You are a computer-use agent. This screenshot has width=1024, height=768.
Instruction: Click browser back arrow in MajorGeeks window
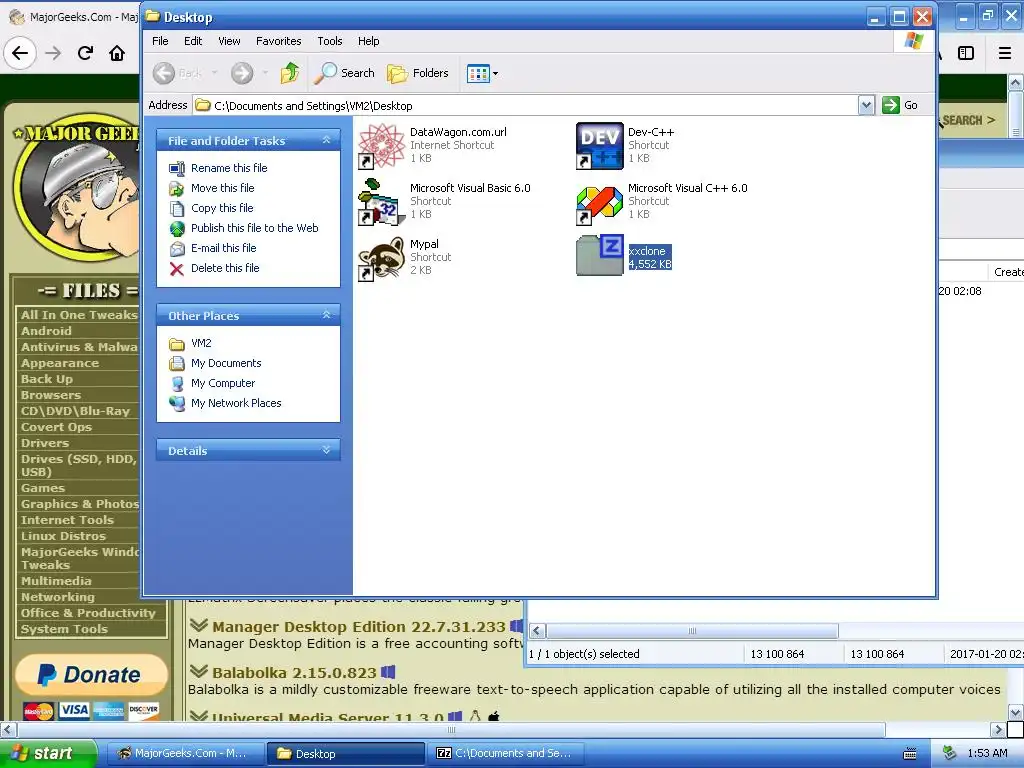click(x=20, y=53)
